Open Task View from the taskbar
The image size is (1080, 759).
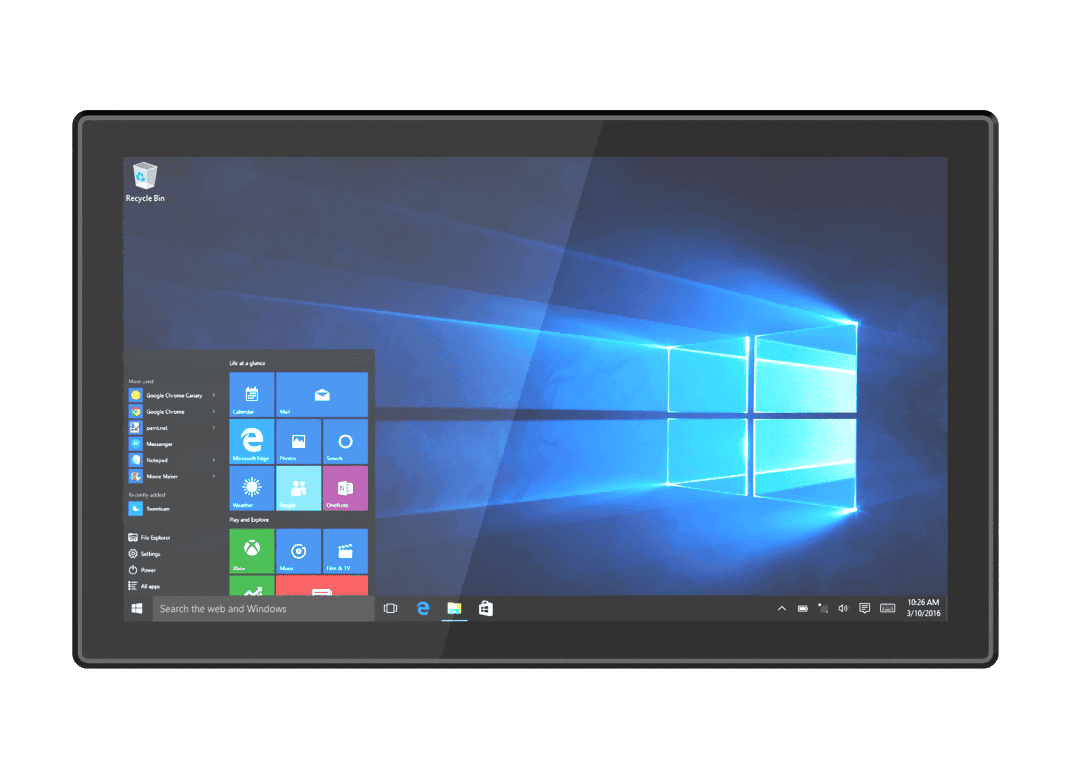(x=390, y=608)
